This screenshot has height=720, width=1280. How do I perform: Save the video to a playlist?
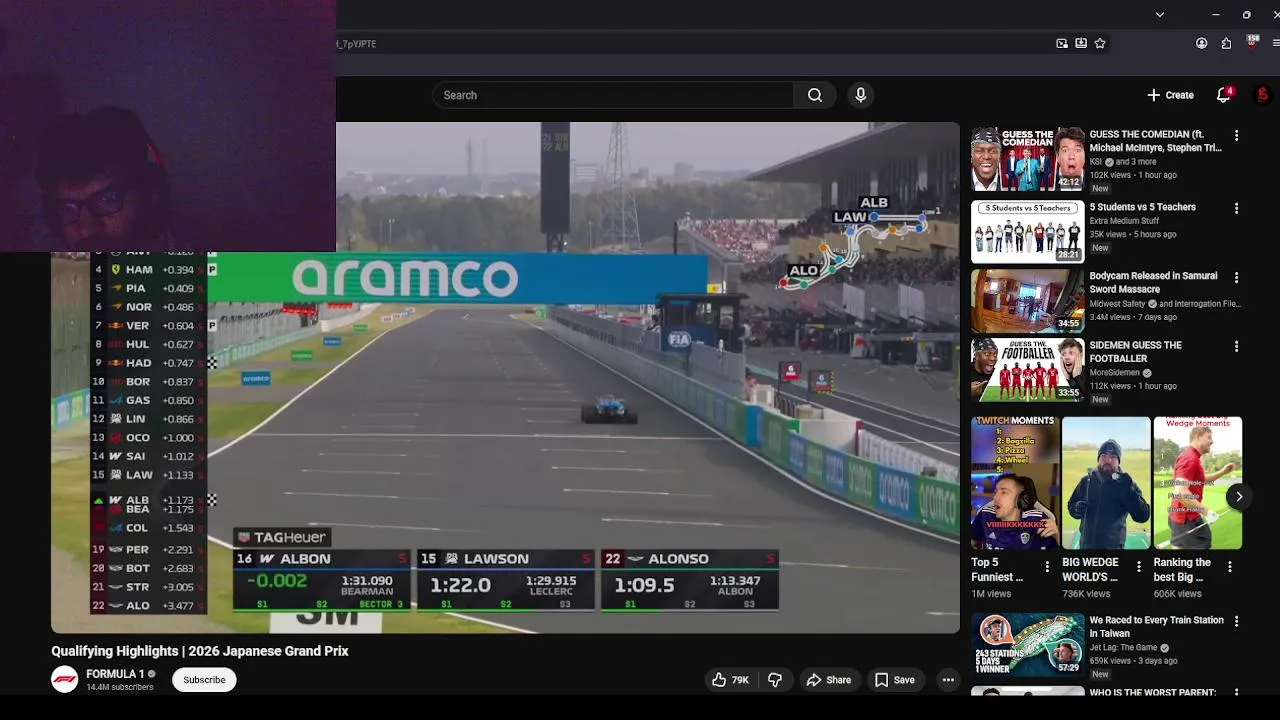point(894,680)
